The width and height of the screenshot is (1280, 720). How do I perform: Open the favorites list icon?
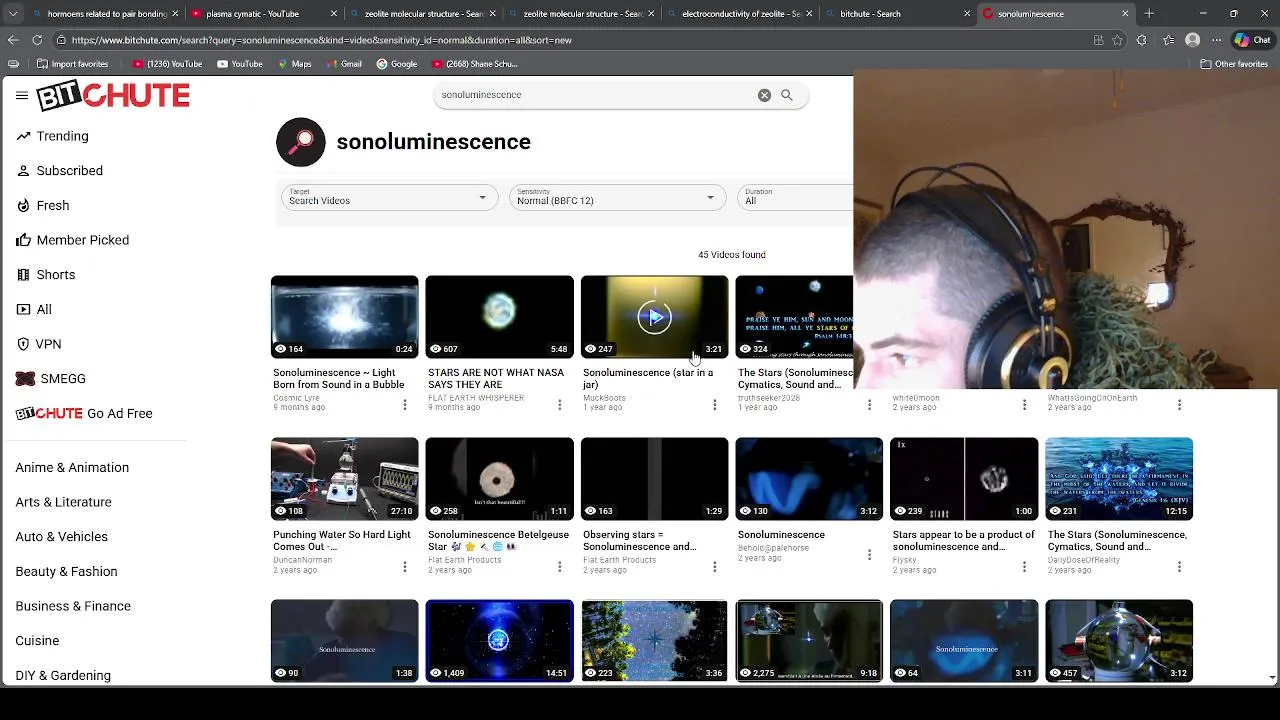(x=1168, y=40)
